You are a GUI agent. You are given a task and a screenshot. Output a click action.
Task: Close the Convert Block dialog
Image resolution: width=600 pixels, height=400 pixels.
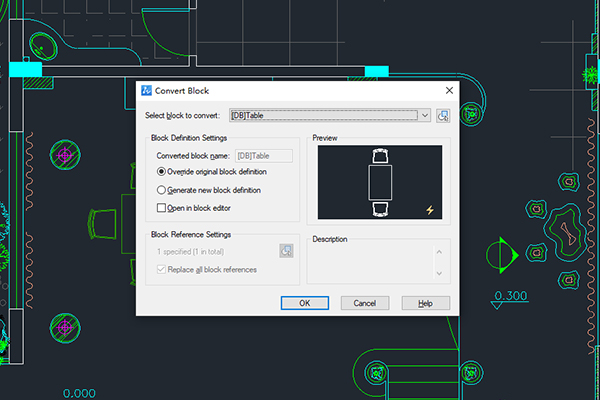tap(449, 90)
